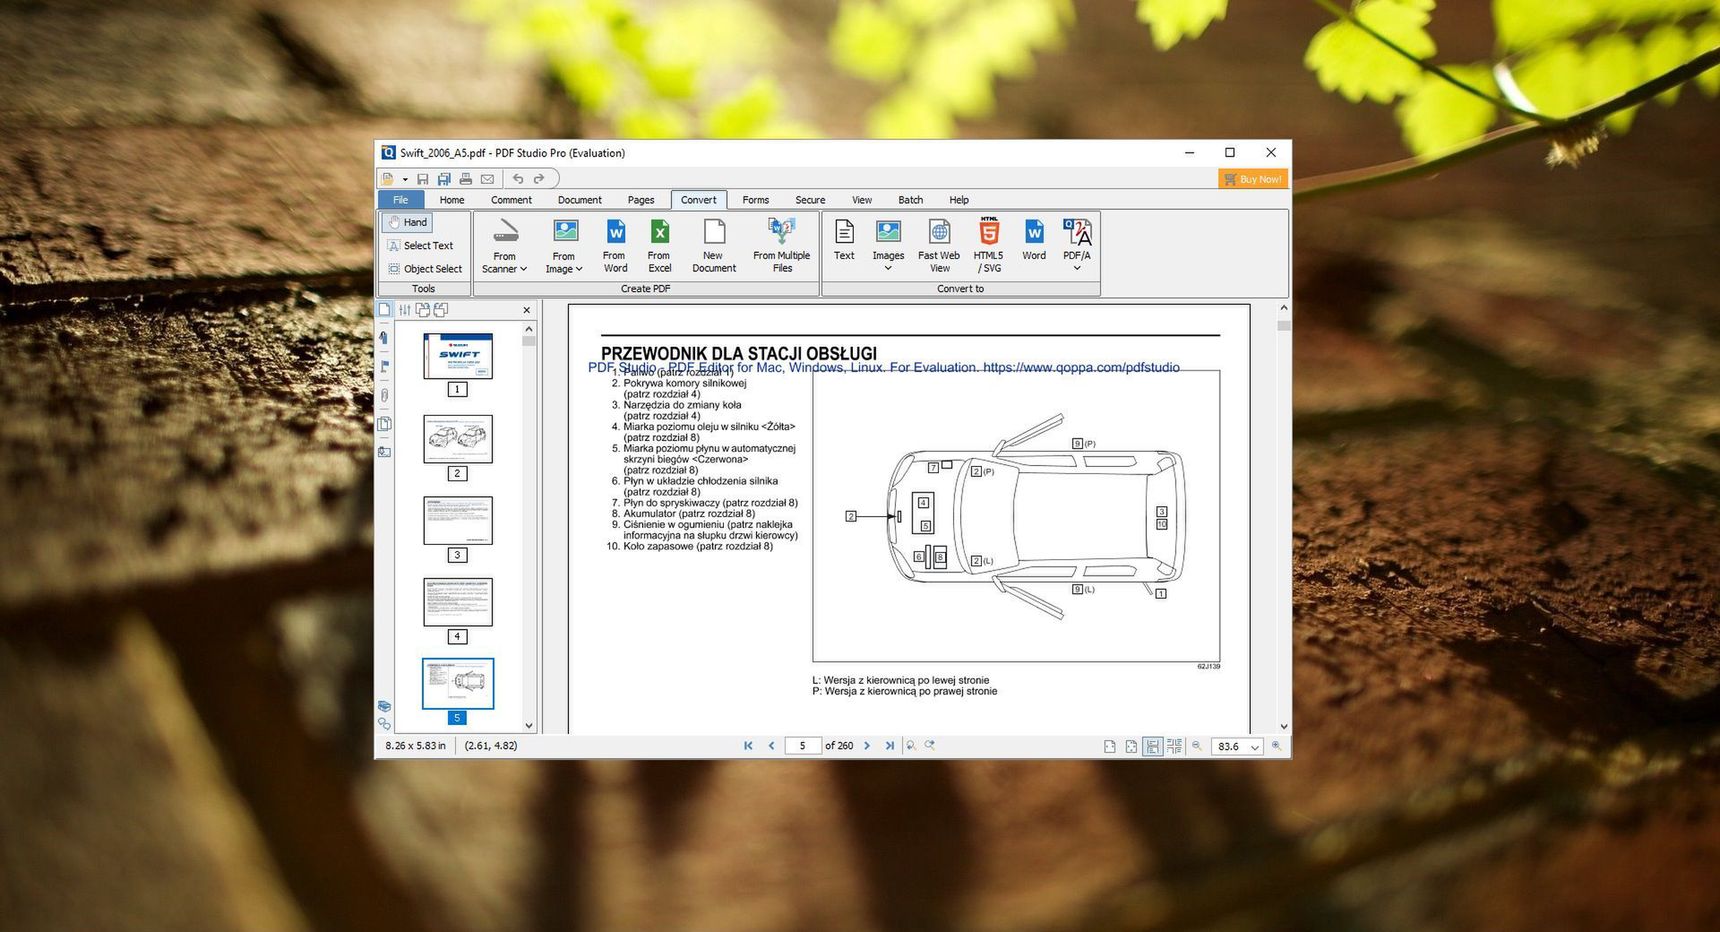Viewport: 1720px width, 932px height.
Task: Open the Bookmarks pane in the sidebar
Action: (384, 338)
